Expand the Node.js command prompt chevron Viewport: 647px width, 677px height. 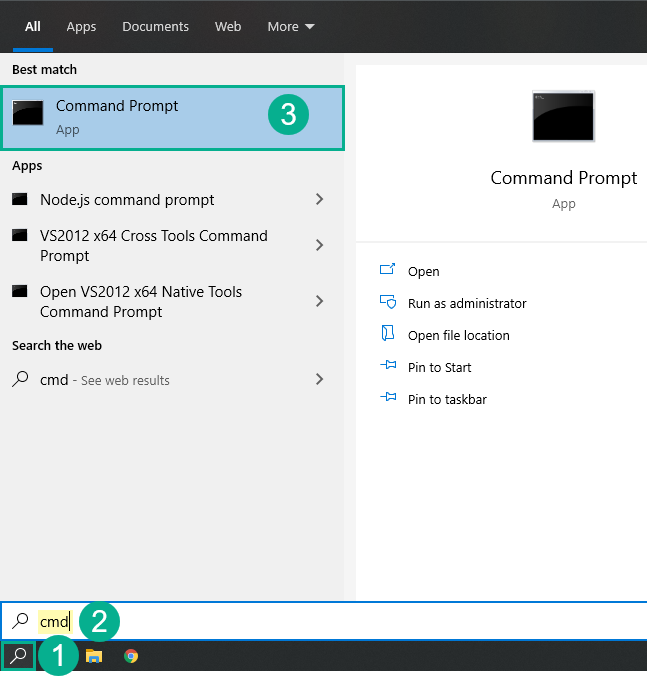[319, 200]
